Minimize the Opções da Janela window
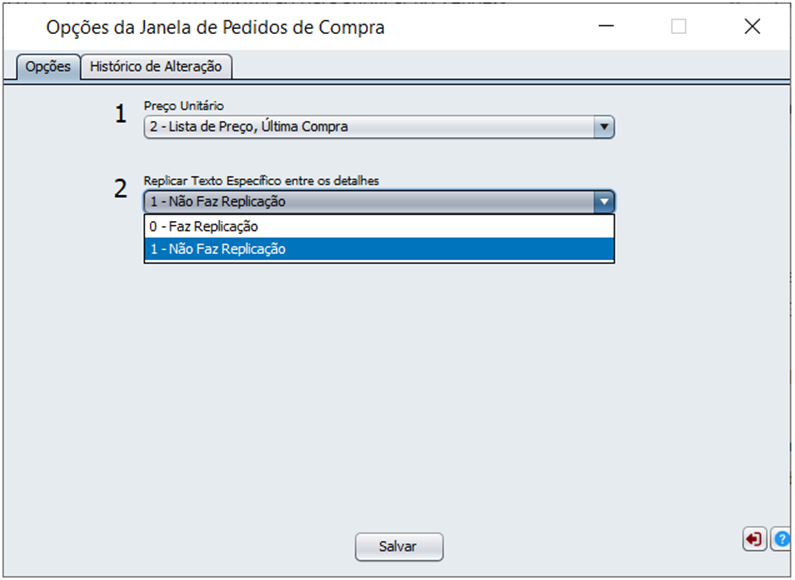This screenshot has height=580, width=795. coord(606,26)
